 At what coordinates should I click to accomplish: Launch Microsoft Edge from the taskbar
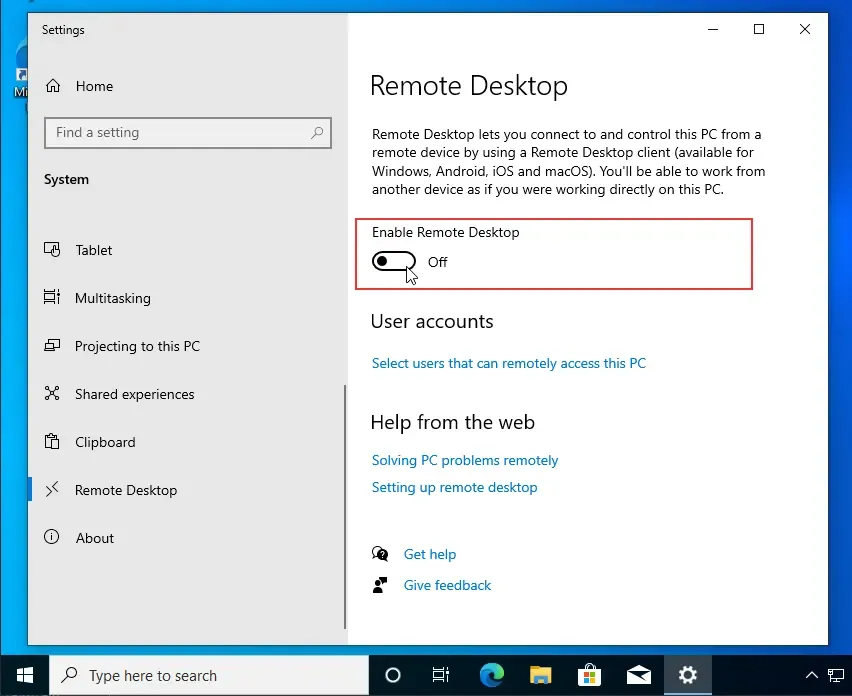492,675
